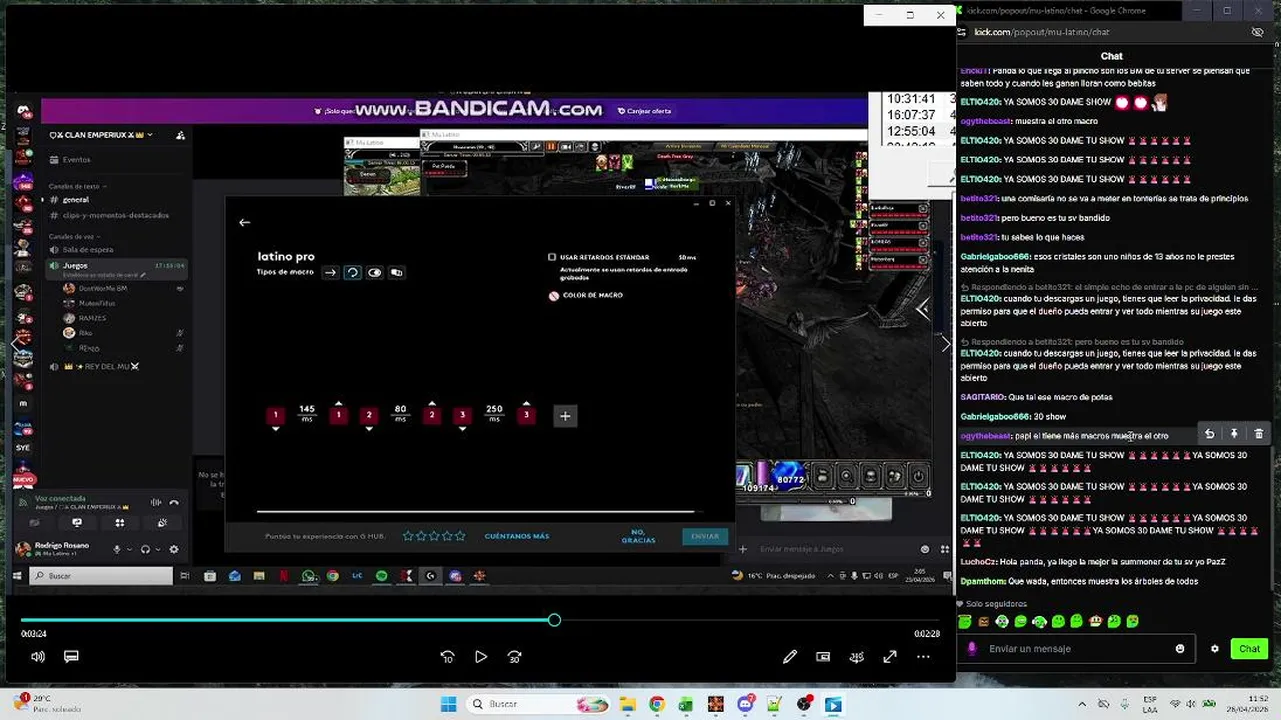Open Kick chat settings gear
1281x720 pixels.
point(1215,649)
